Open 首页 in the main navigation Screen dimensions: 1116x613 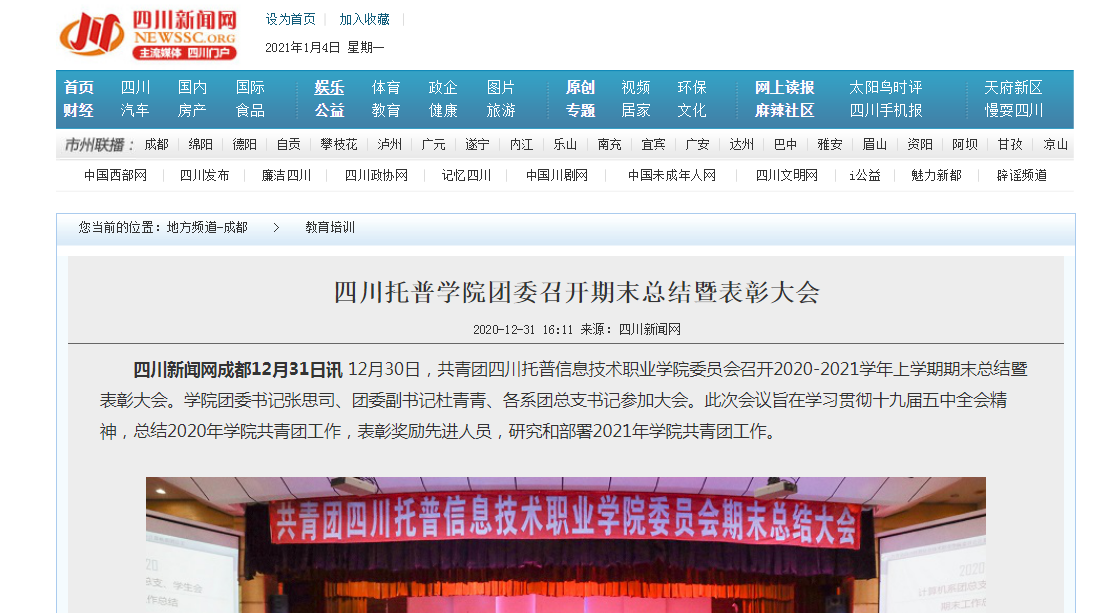[79, 87]
